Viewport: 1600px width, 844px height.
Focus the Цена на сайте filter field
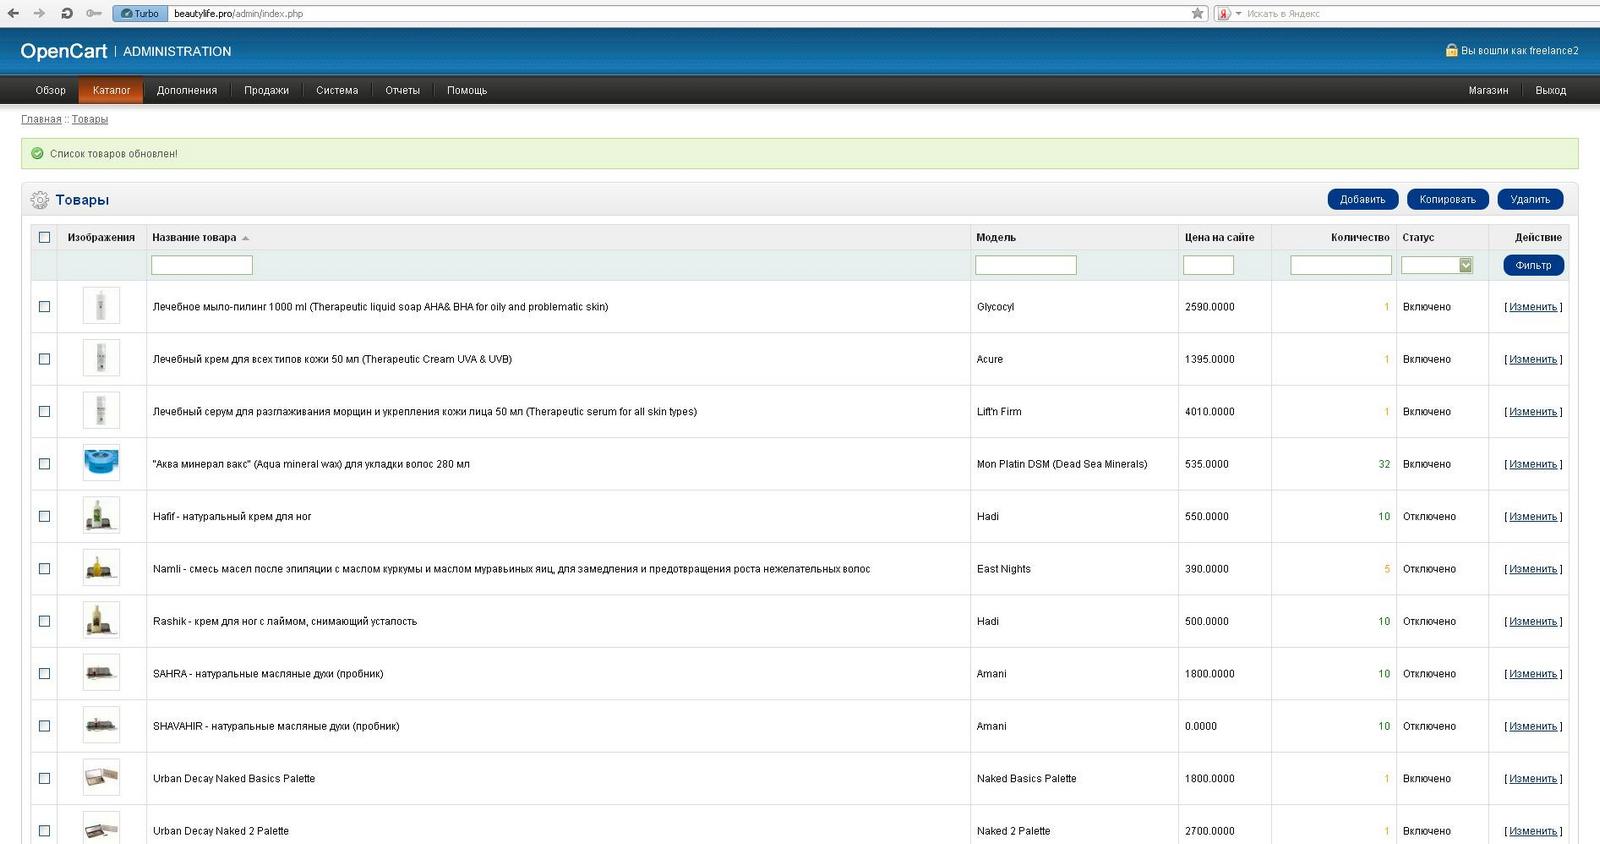1208,265
